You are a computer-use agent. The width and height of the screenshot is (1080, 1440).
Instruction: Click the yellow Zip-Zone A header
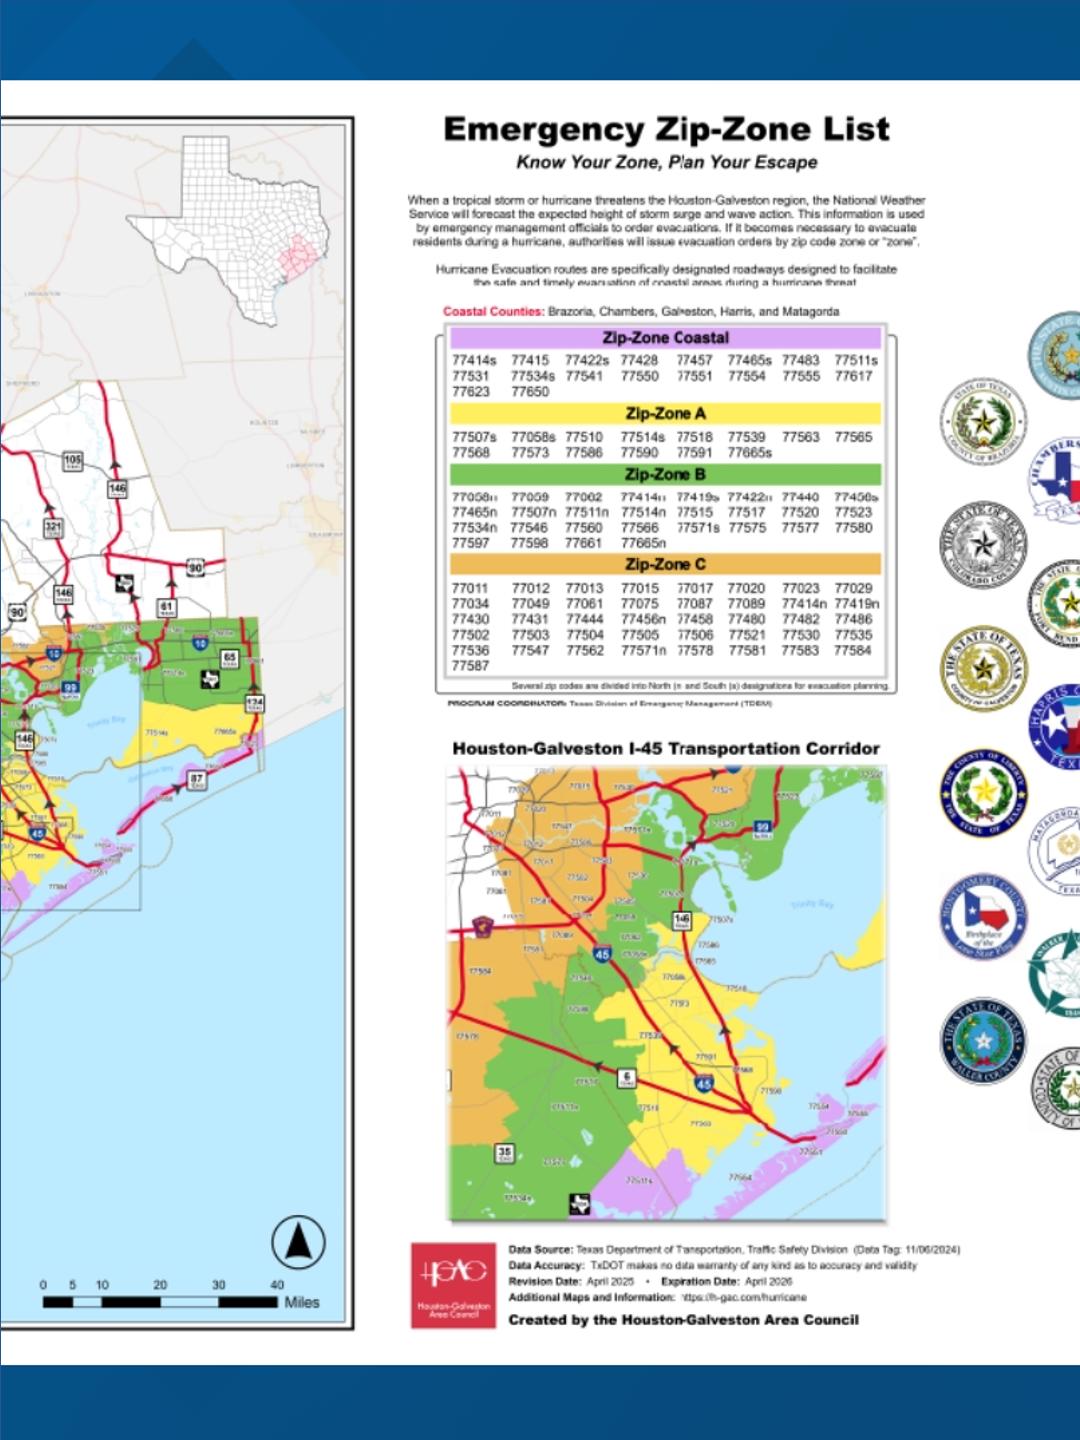pyautogui.click(x=665, y=413)
